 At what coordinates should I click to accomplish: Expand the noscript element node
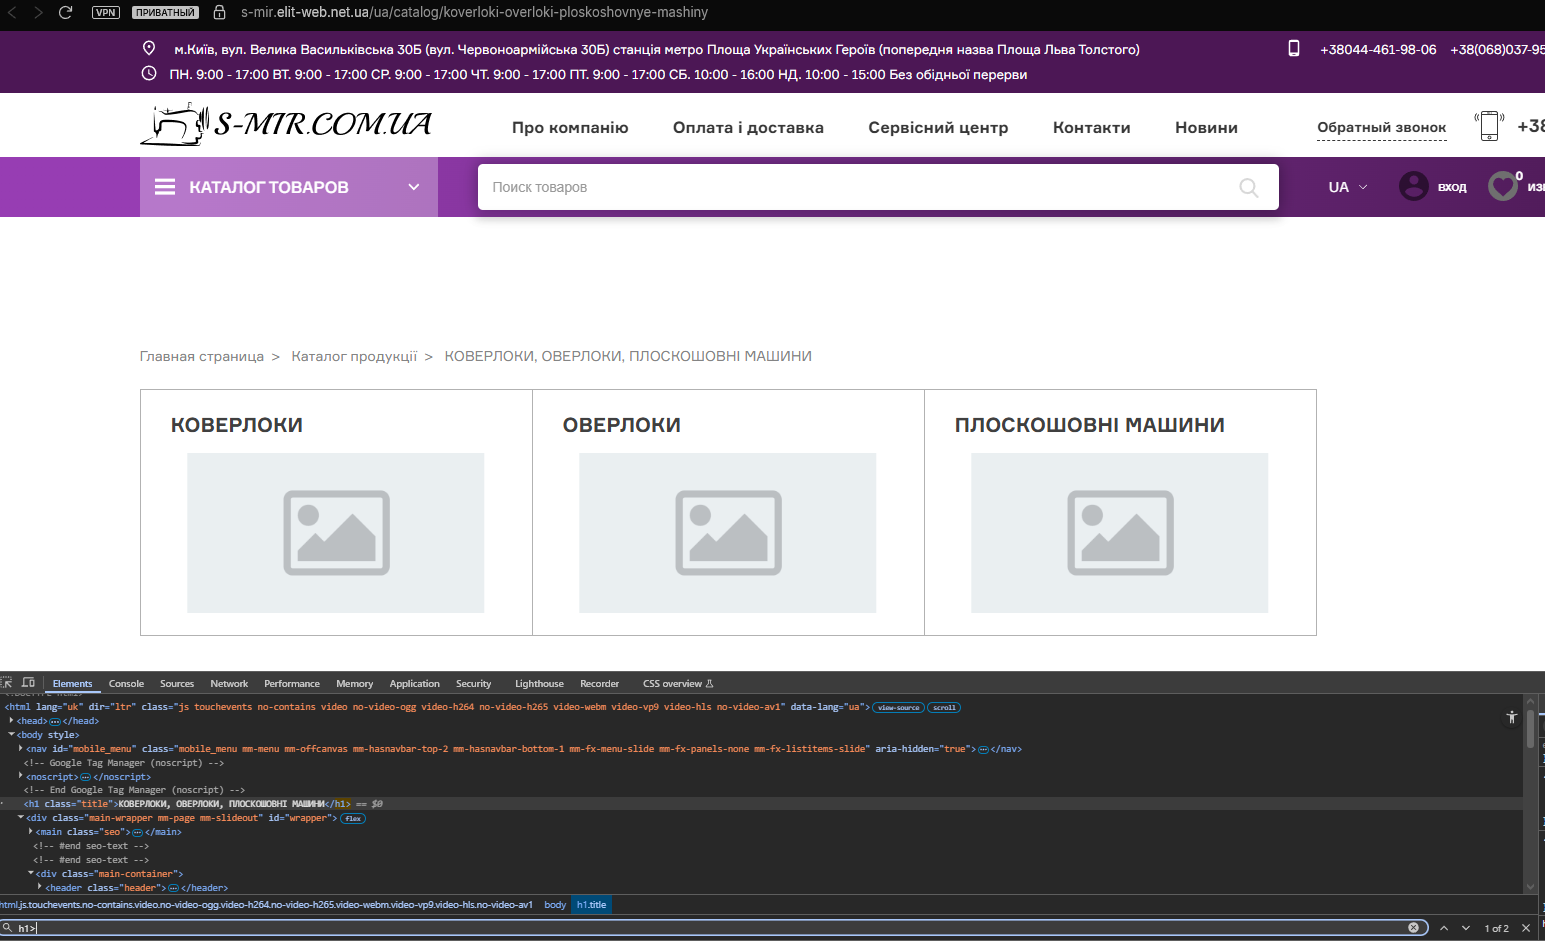(21, 776)
